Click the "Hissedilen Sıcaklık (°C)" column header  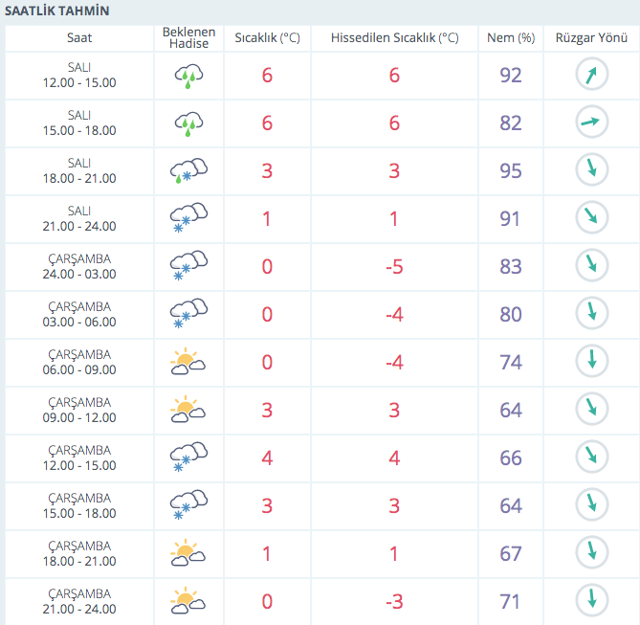click(394, 38)
